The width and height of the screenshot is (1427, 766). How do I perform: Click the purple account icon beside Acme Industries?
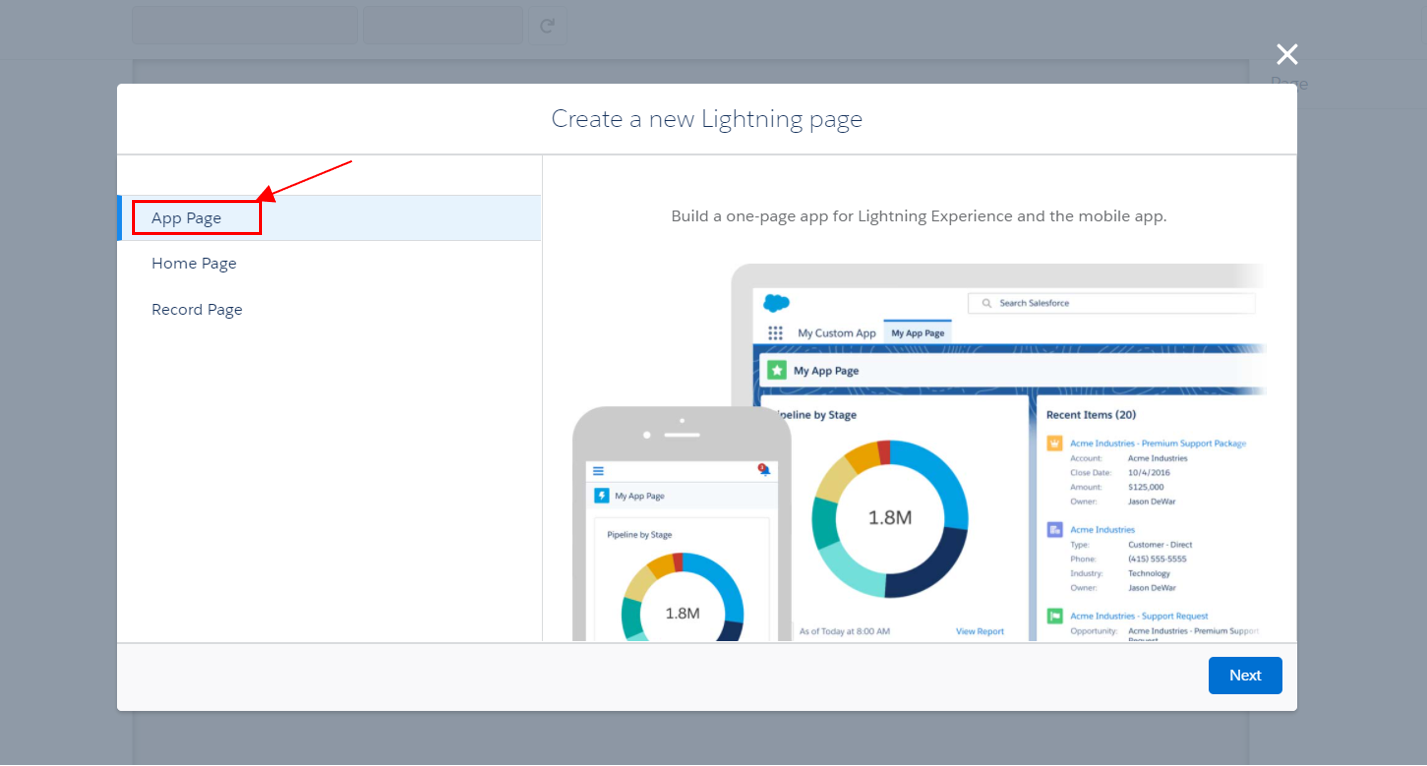coord(1054,530)
